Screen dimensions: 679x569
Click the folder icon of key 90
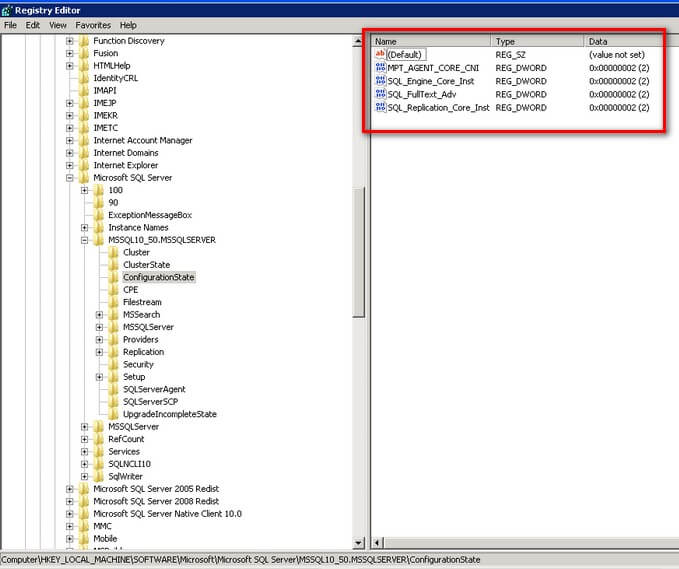pyautogui.click(x=98, y=203)
